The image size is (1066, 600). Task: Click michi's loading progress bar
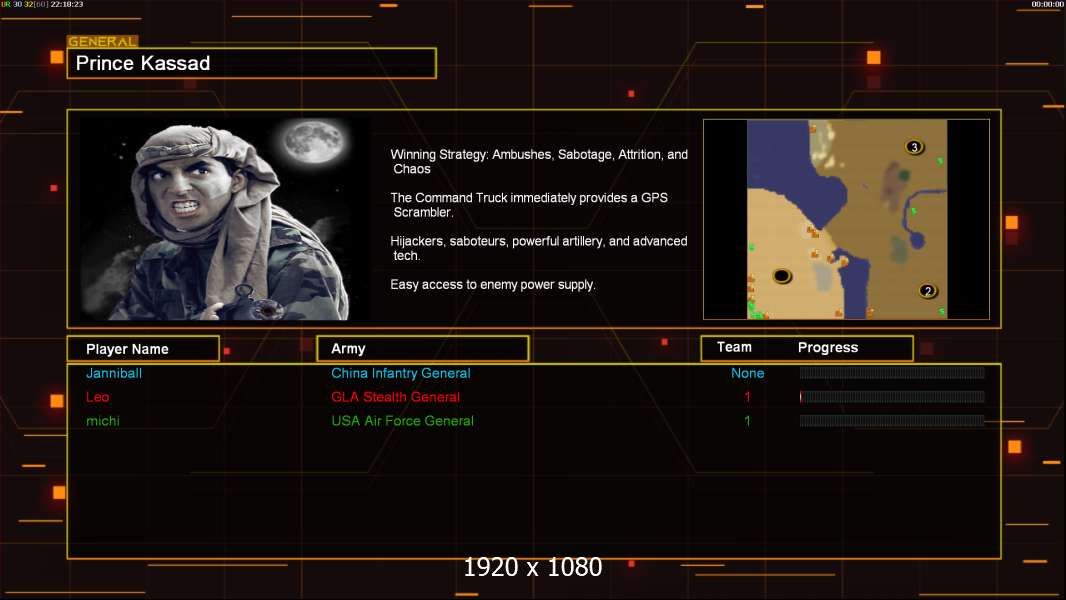(x=892, y=421)
